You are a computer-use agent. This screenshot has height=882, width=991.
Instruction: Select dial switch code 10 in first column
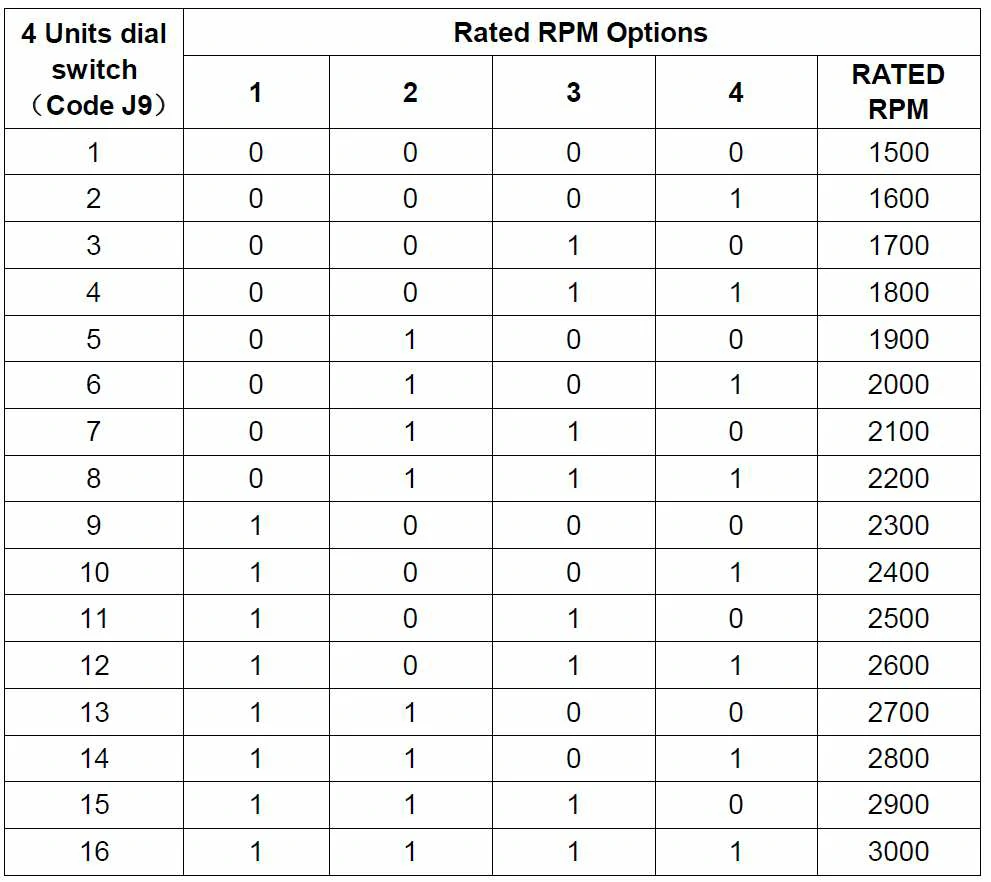tap(94, 572)
